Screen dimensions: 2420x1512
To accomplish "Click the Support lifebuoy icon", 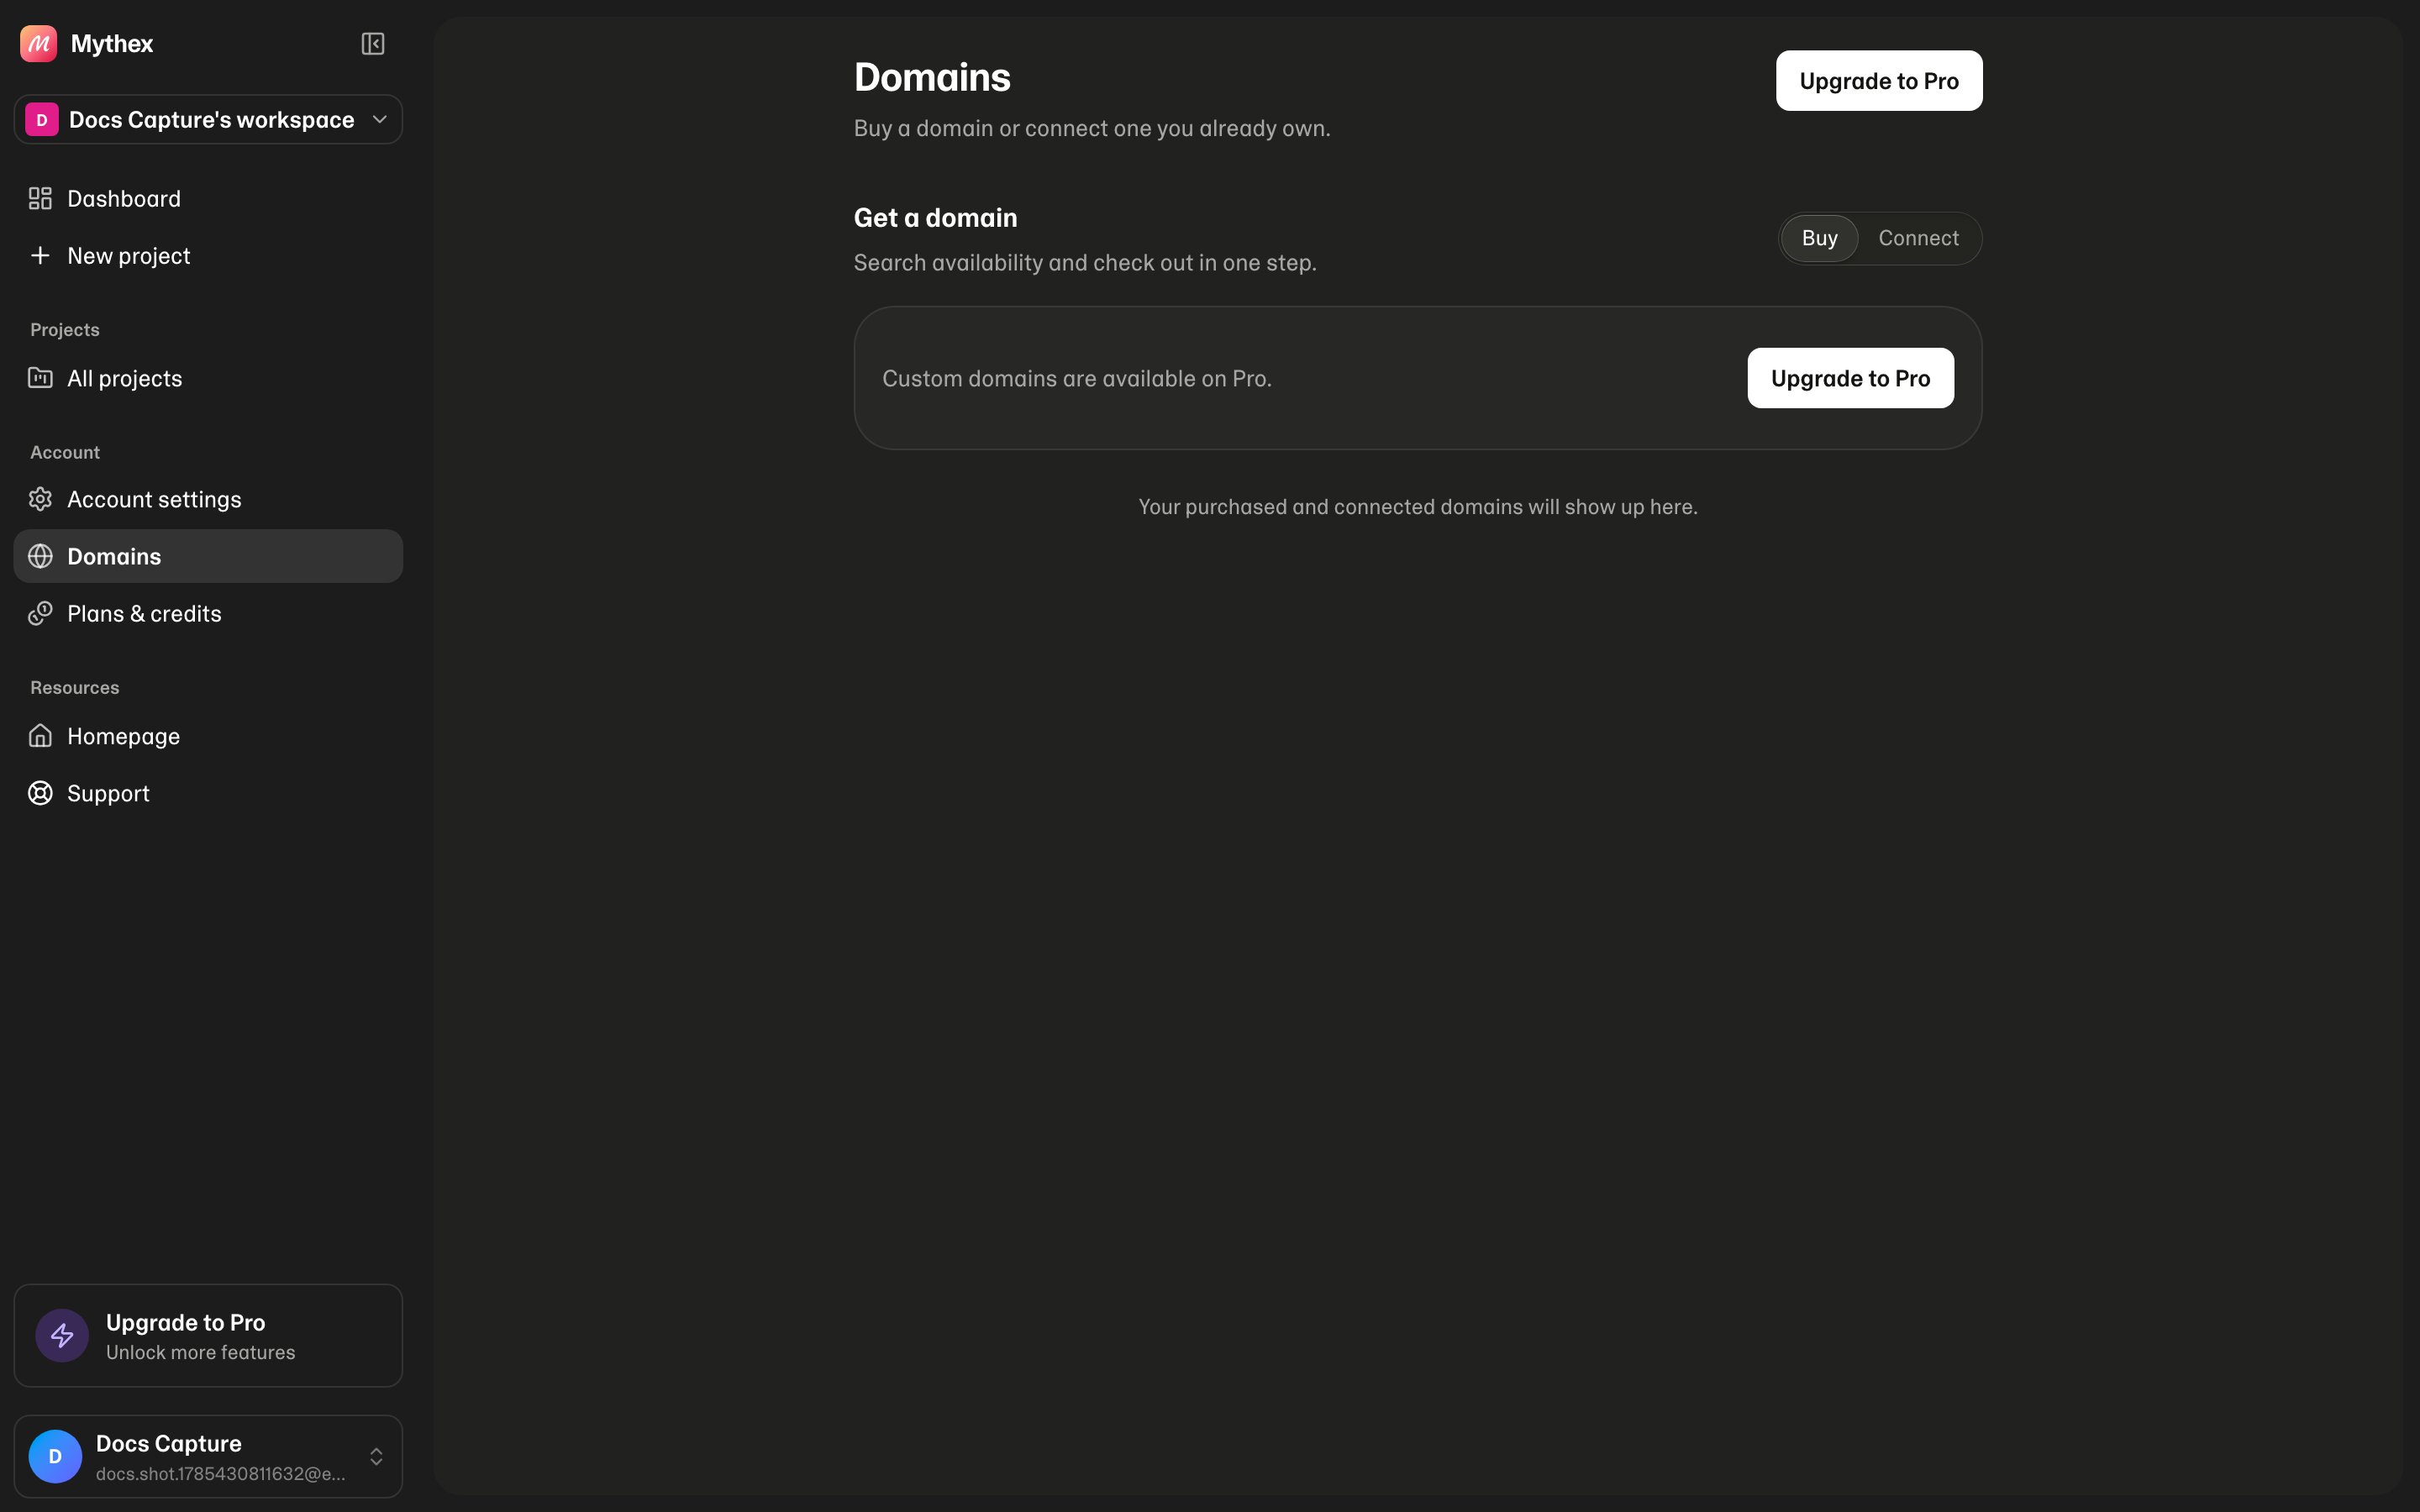I will coord(40,793).
